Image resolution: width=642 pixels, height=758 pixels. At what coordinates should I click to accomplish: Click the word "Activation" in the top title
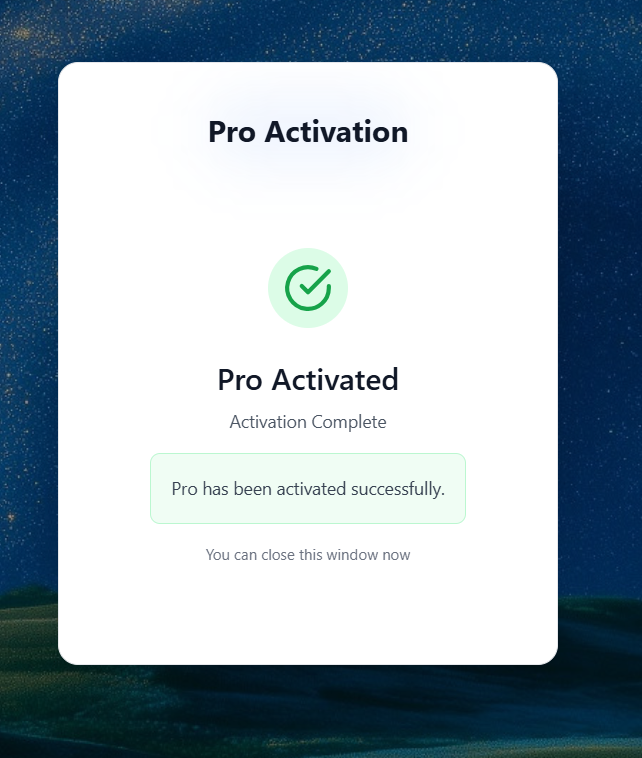coord(336,131)
